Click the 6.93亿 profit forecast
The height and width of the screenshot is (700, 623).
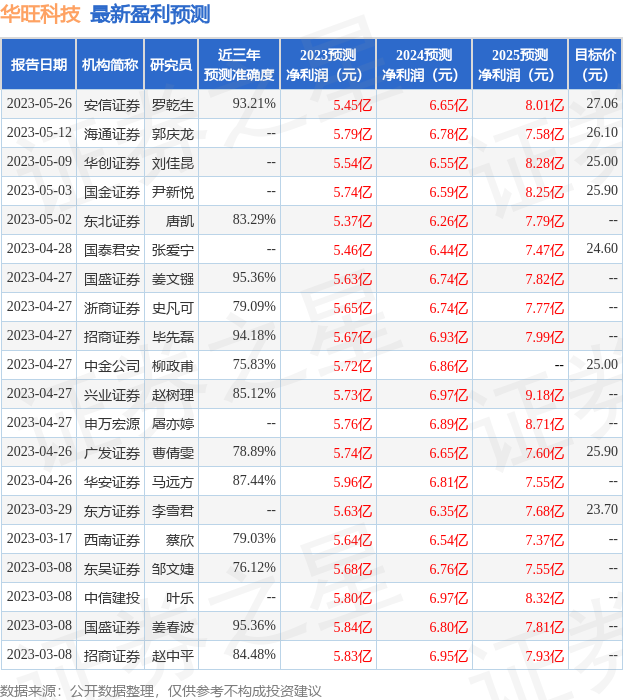449,338
